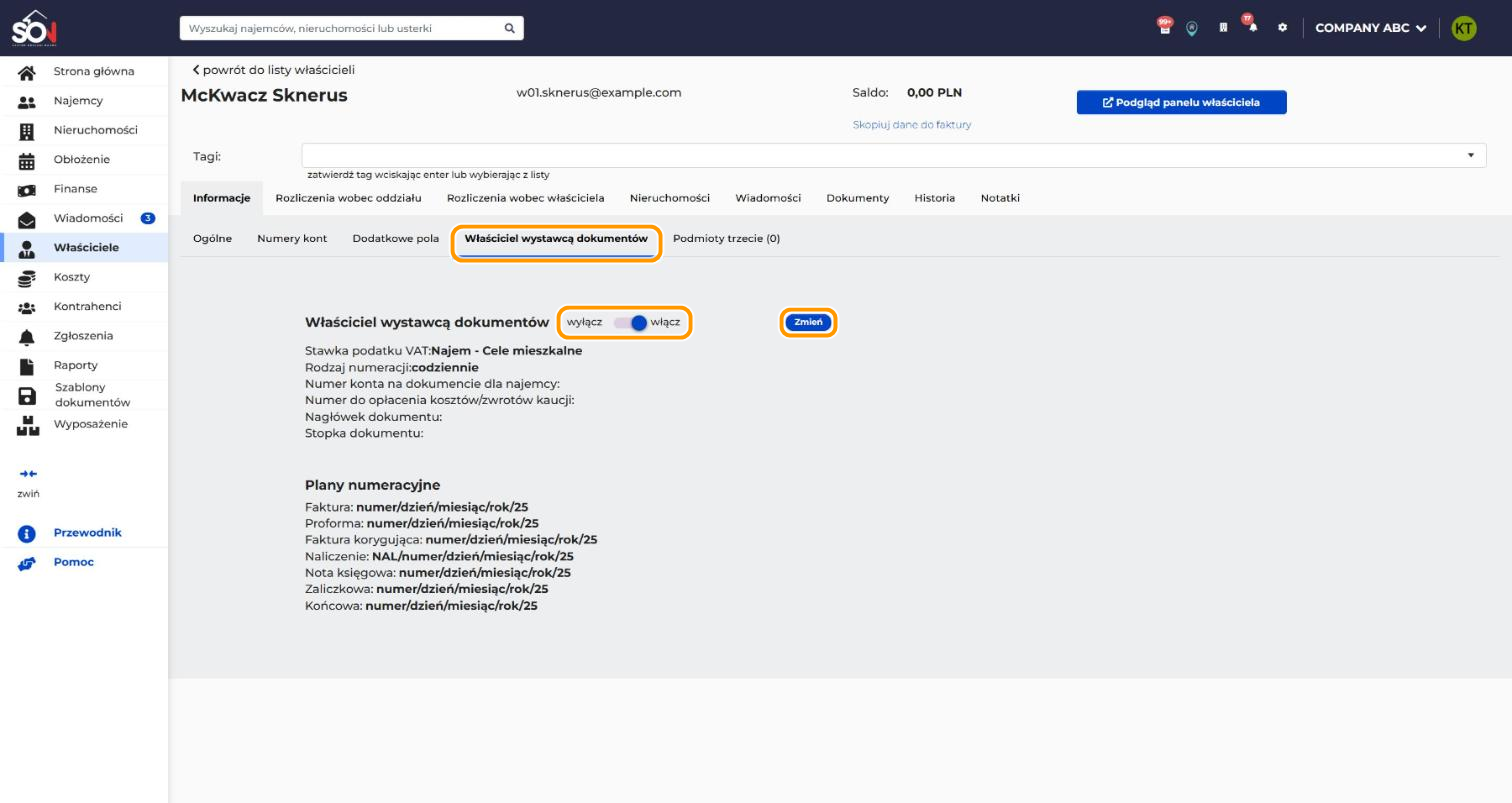Open Raporty file icon in sidebar
This screenshot has height=803, width=1512.
27,366
